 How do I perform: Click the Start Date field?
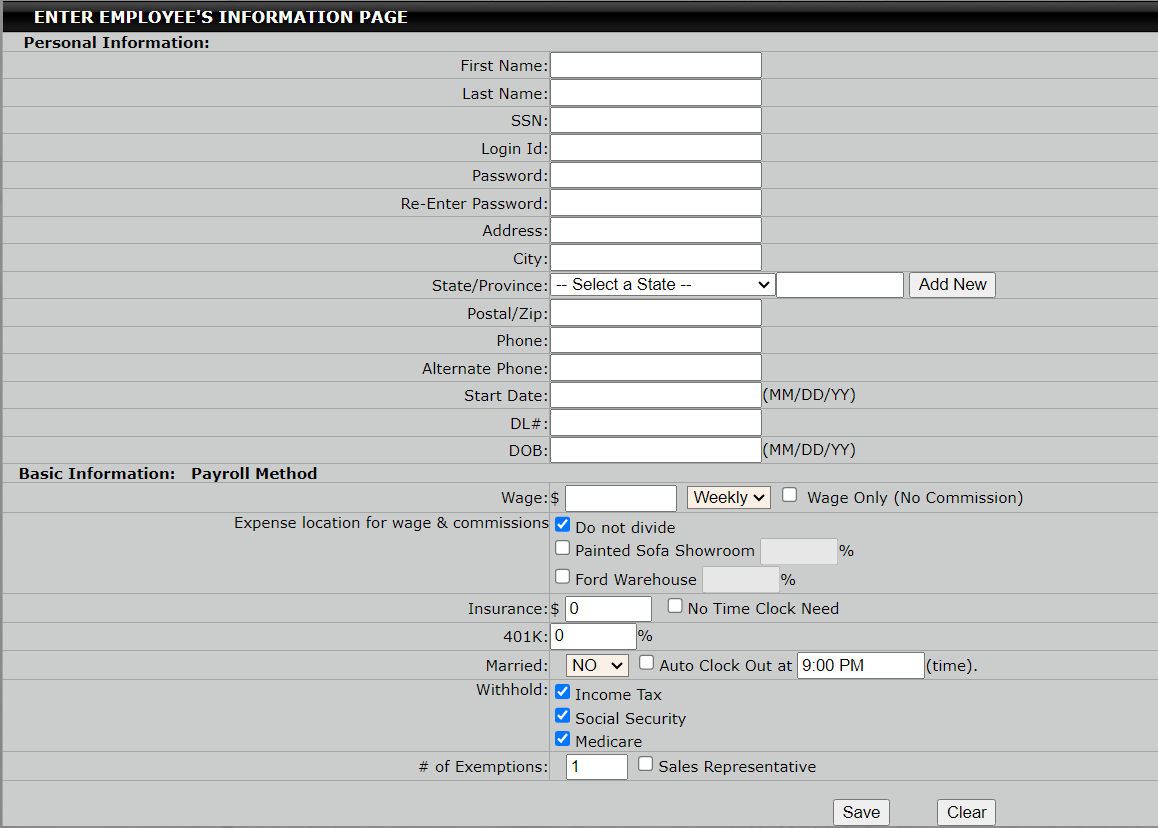click(x=656, y=395)
